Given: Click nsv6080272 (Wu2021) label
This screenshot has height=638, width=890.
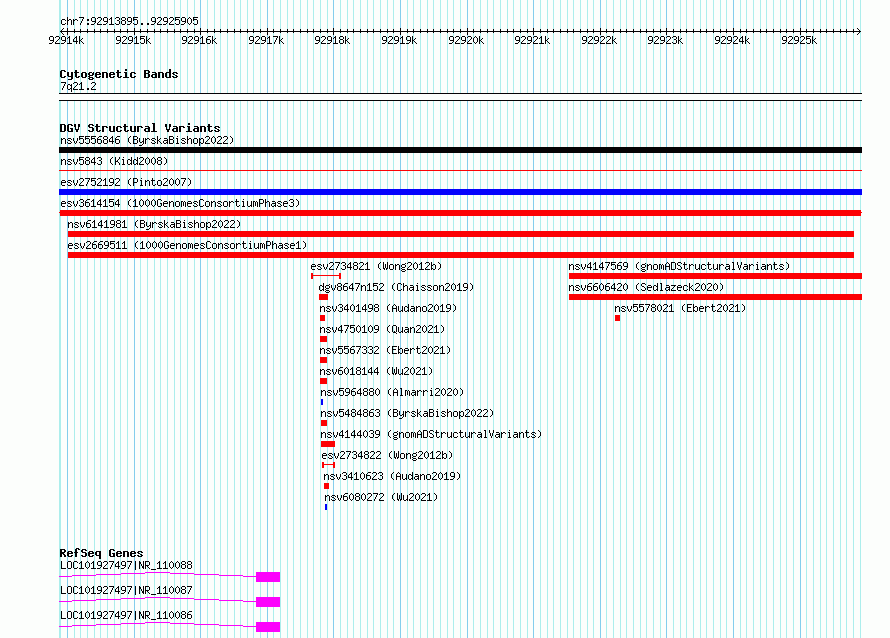Looking at the screenshot, I should point(381,497).
